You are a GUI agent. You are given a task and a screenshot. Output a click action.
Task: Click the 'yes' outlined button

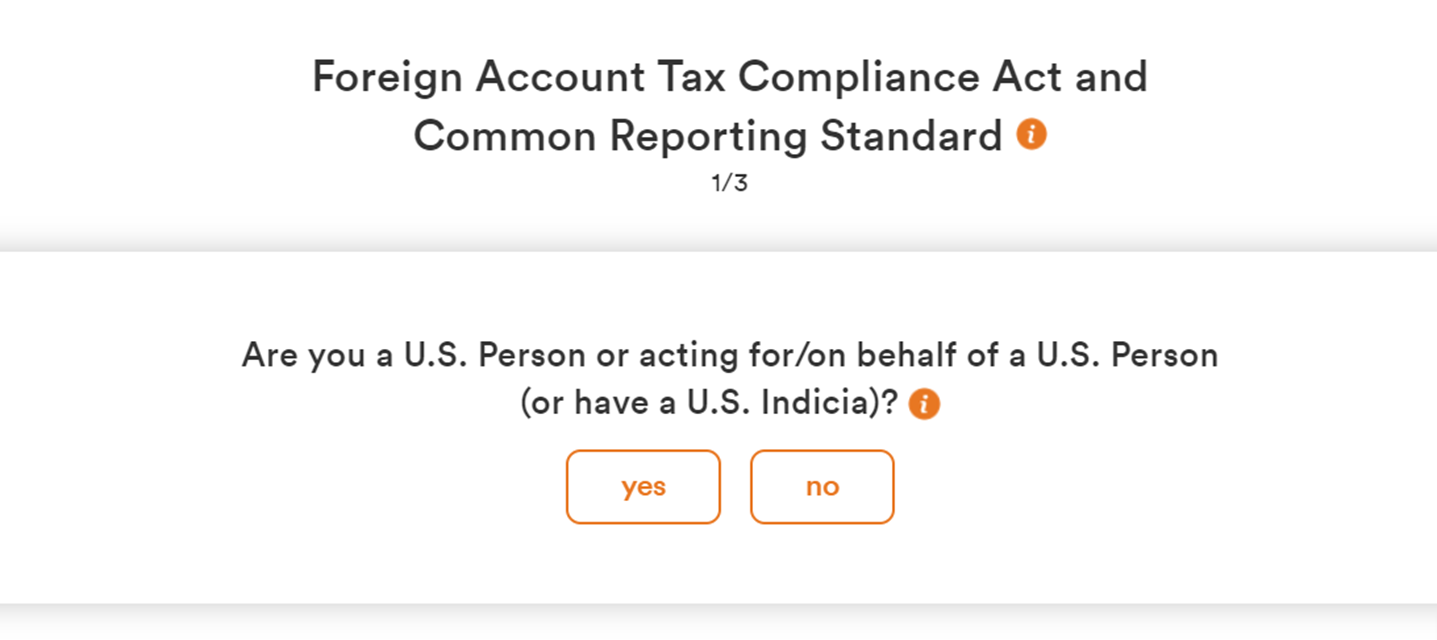pos(643,487)
